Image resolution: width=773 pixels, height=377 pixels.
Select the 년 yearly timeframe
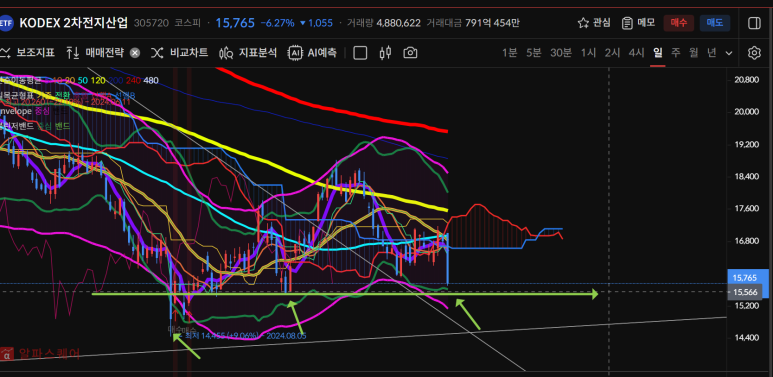pyautogui.click(x=711, y=53)
